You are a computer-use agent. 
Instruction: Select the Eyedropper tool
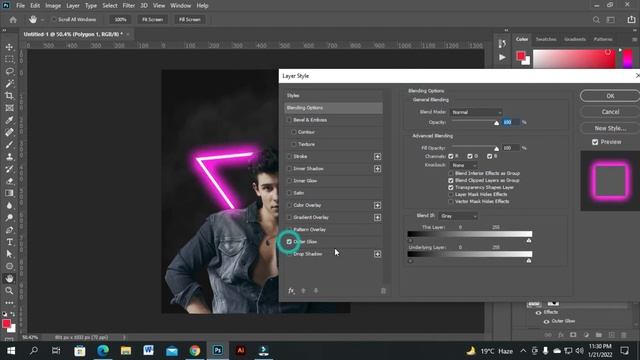(9, 120)
